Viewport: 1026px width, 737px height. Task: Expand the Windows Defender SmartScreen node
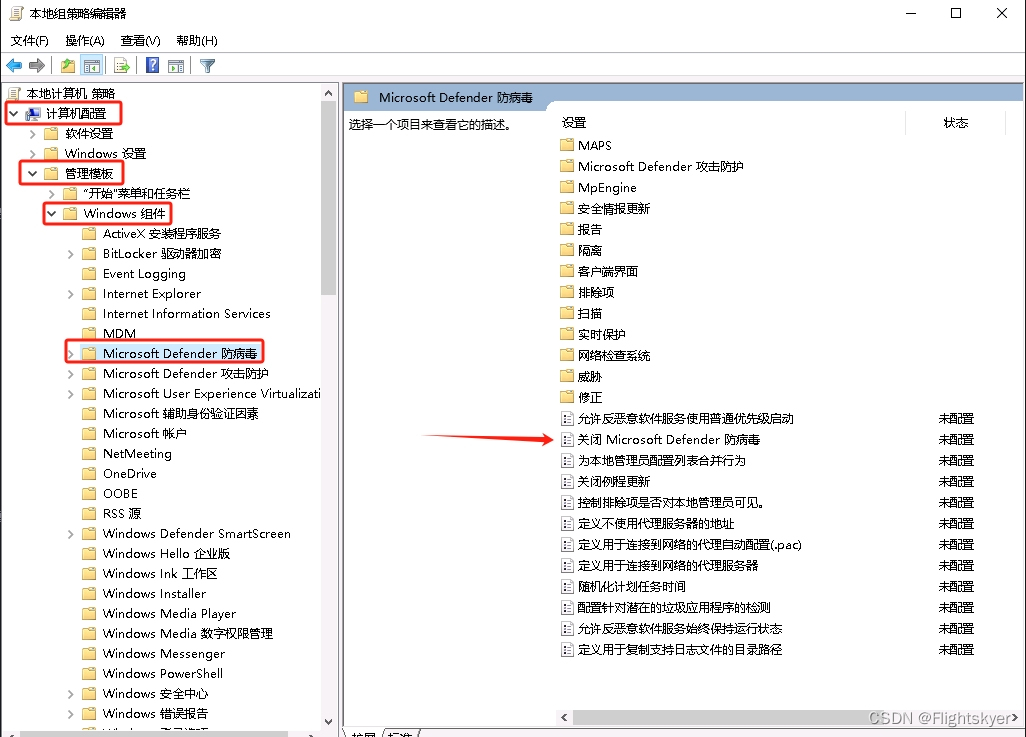click(70, 534)
